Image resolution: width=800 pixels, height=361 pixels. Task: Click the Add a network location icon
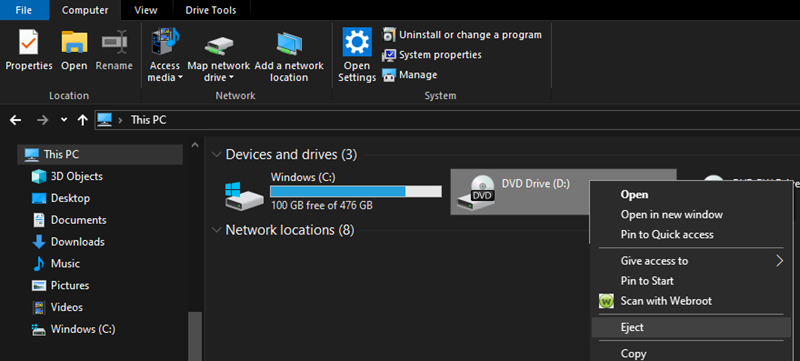(x=289, y=44)
